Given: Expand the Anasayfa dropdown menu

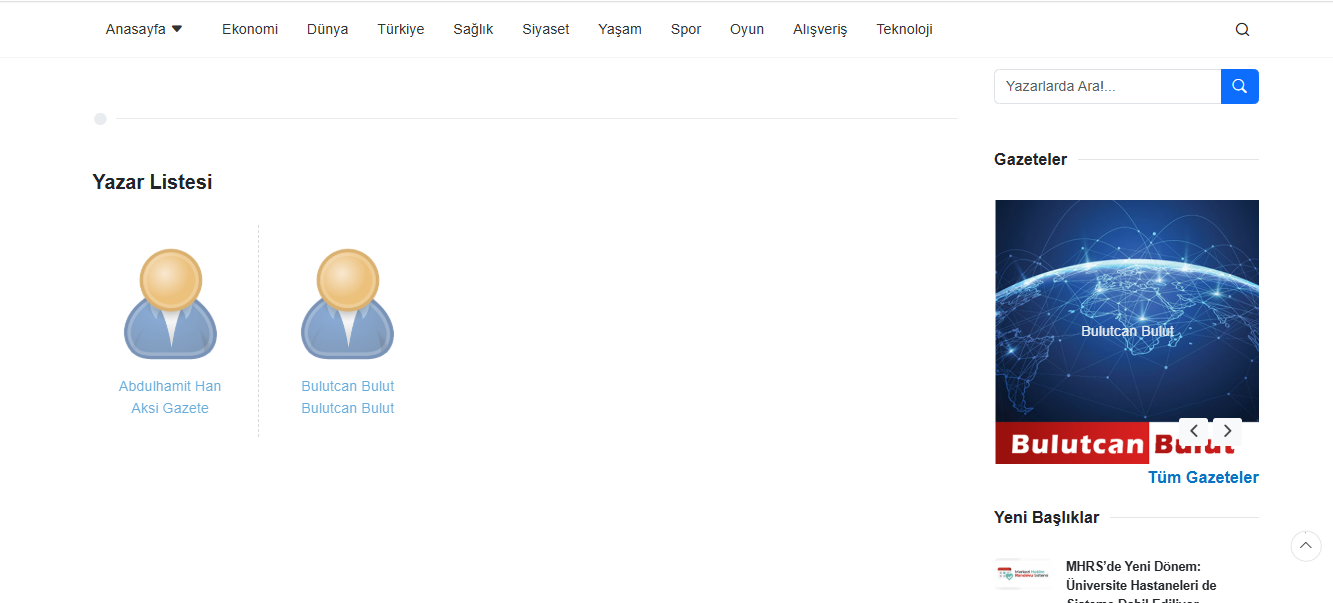Looking at the screenshot, I should (x=144, y=29).
